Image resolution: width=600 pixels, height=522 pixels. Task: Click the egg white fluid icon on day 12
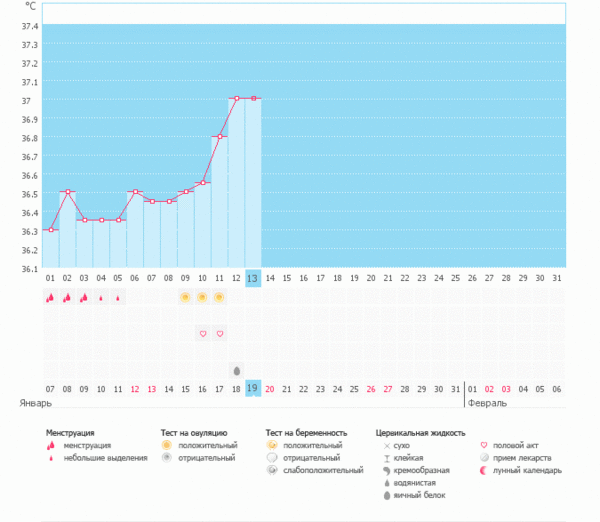click(237, 370)
